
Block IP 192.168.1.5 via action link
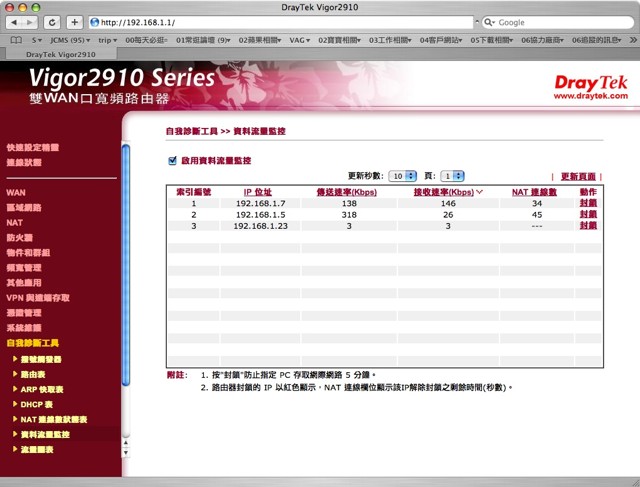[588, 214]
